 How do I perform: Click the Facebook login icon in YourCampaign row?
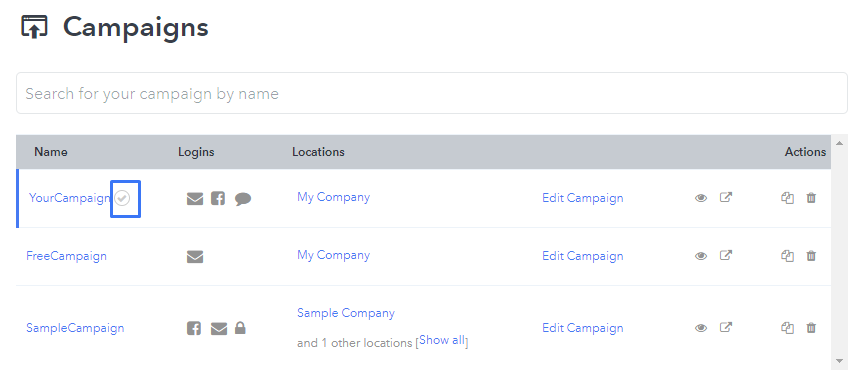(x=218, y=198)
